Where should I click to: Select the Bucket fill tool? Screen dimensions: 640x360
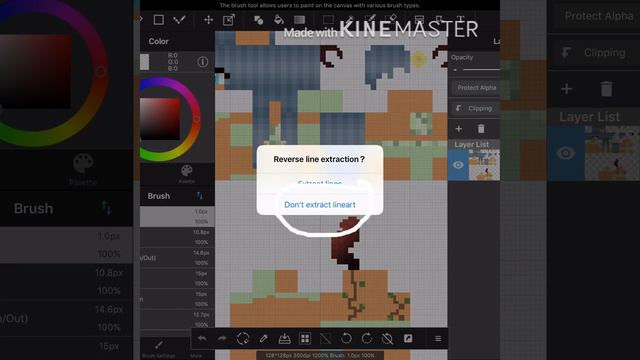(x=279, y=20)
